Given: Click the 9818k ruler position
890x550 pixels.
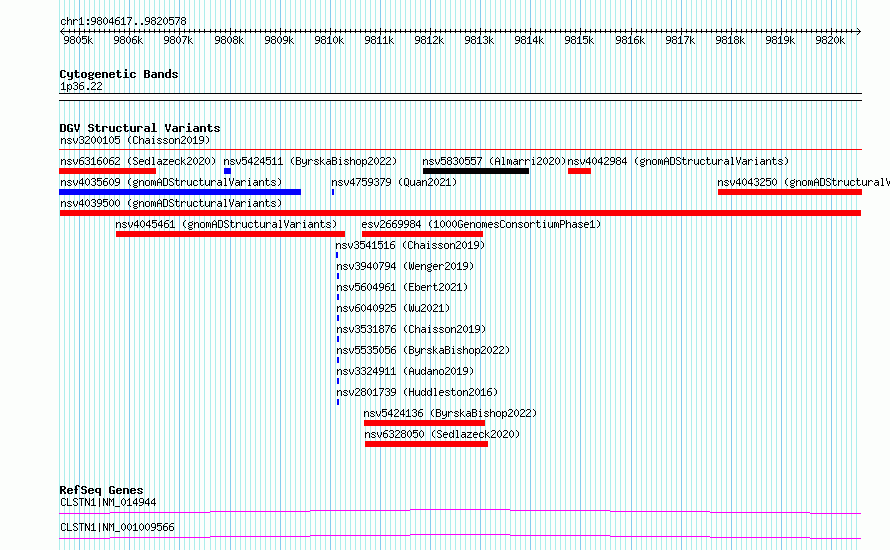Looking at the screenshot, I should tap(730, 40).
